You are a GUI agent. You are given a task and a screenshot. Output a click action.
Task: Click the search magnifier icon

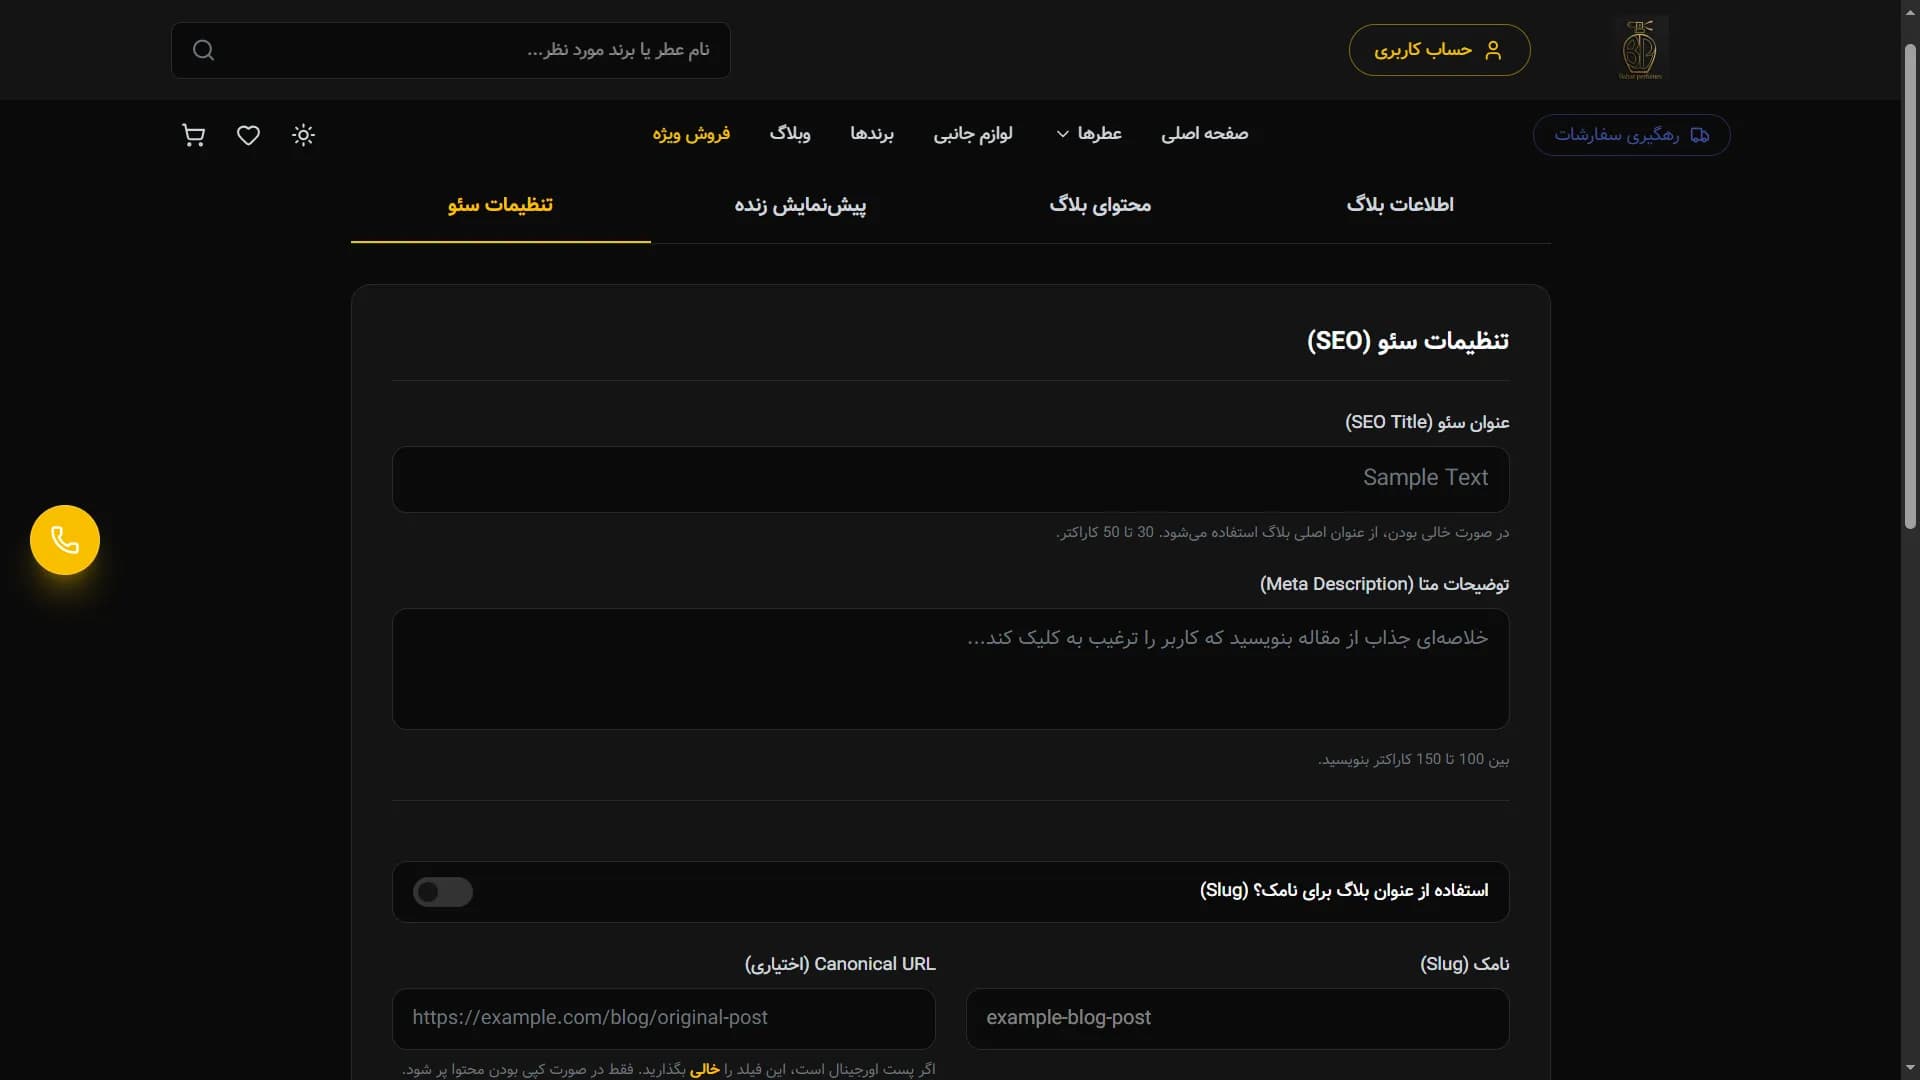click(x=203, y=50)
